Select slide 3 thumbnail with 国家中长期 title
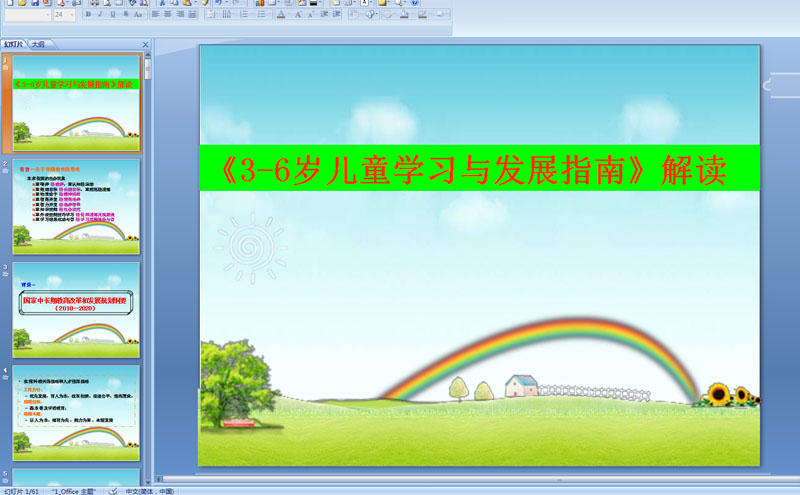800x495 pixels. click(x=76, y=310)
